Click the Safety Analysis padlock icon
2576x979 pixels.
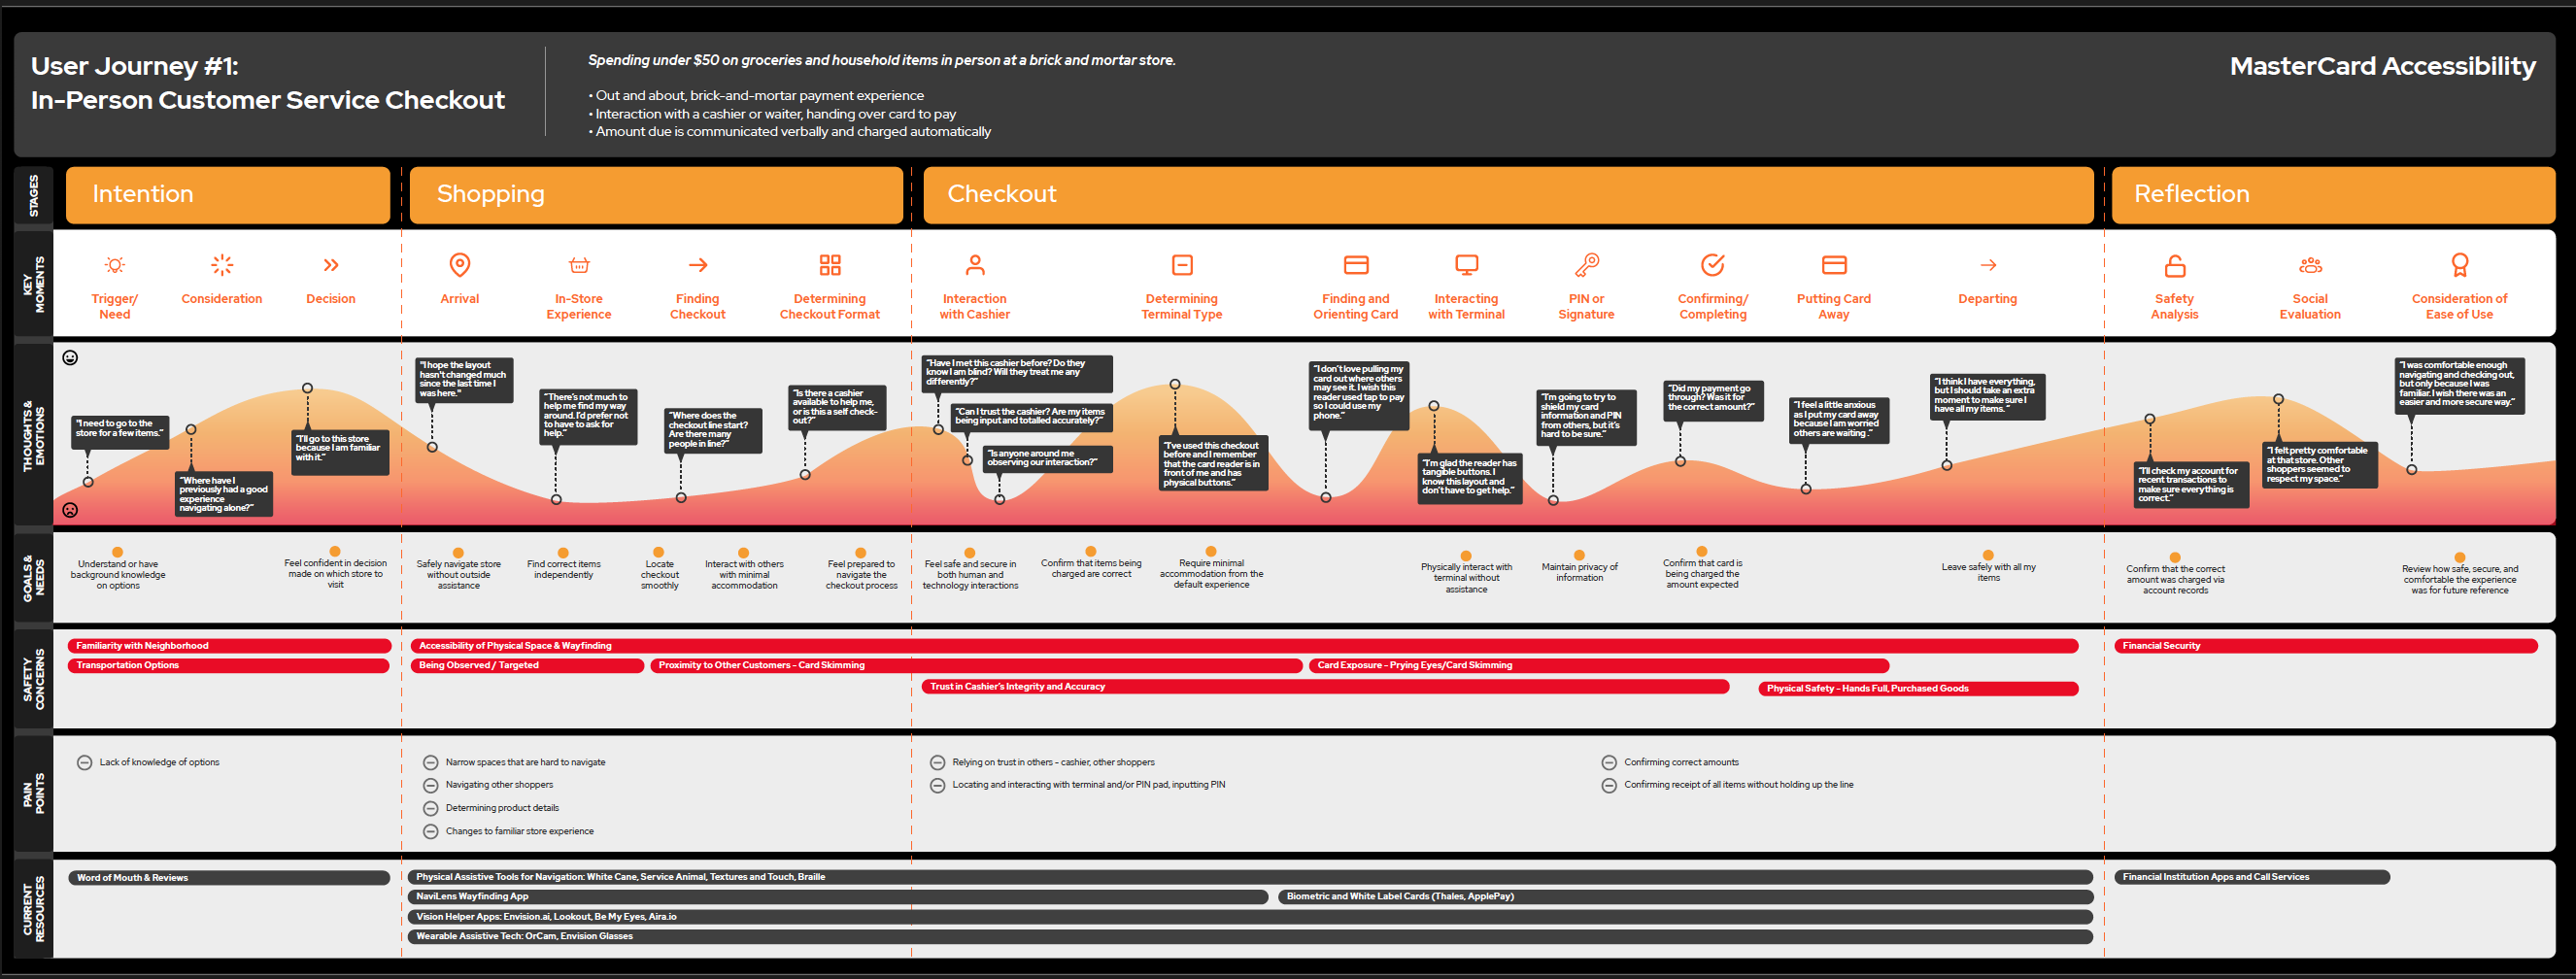click(x=2175, y=266)
